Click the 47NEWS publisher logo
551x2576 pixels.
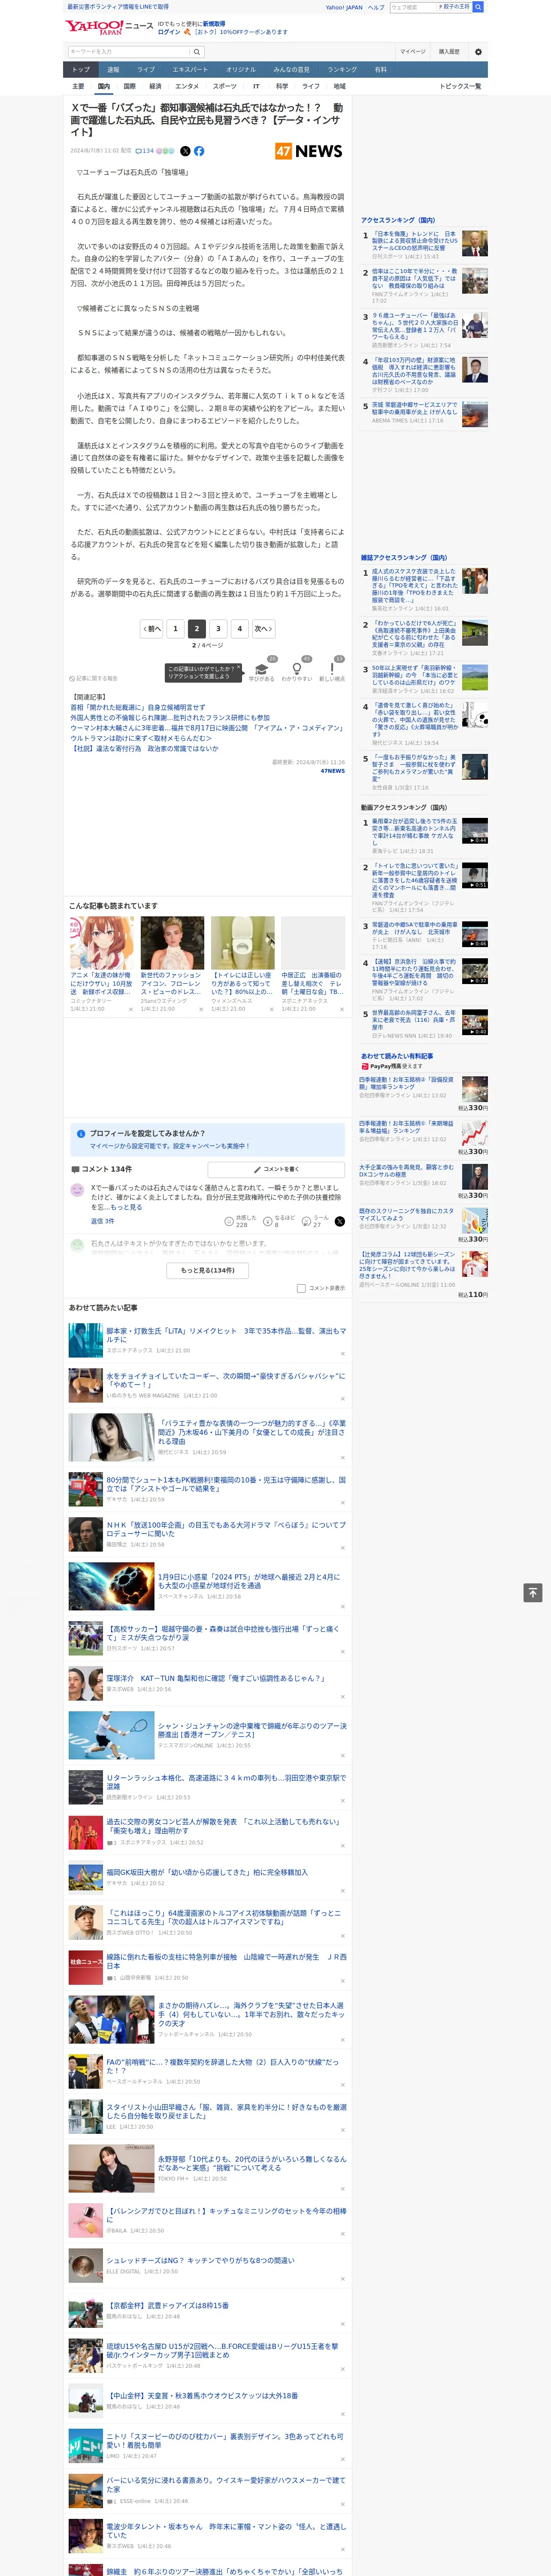pos(309,151)
